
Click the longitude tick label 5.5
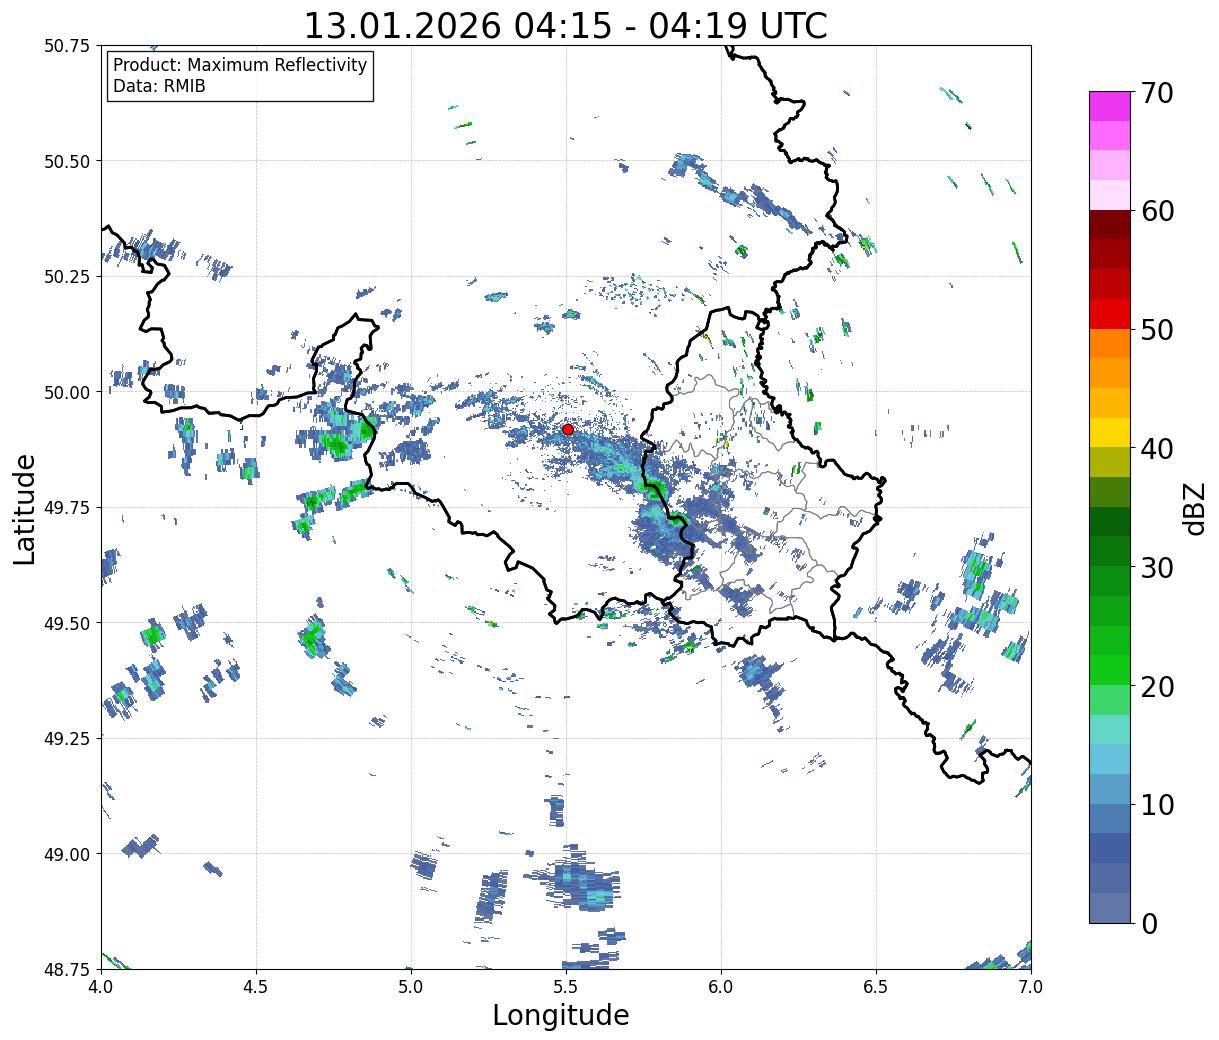(x=566, y=987)
